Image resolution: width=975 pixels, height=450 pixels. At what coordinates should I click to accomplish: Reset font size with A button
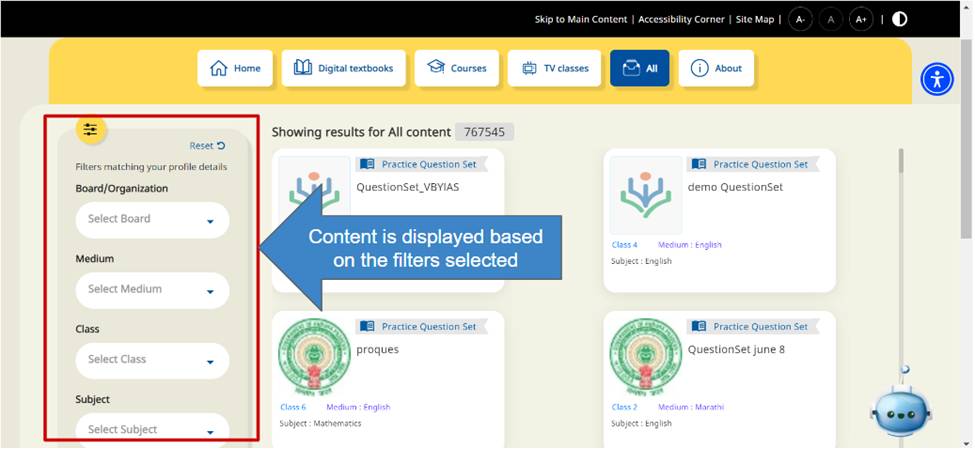831,19
